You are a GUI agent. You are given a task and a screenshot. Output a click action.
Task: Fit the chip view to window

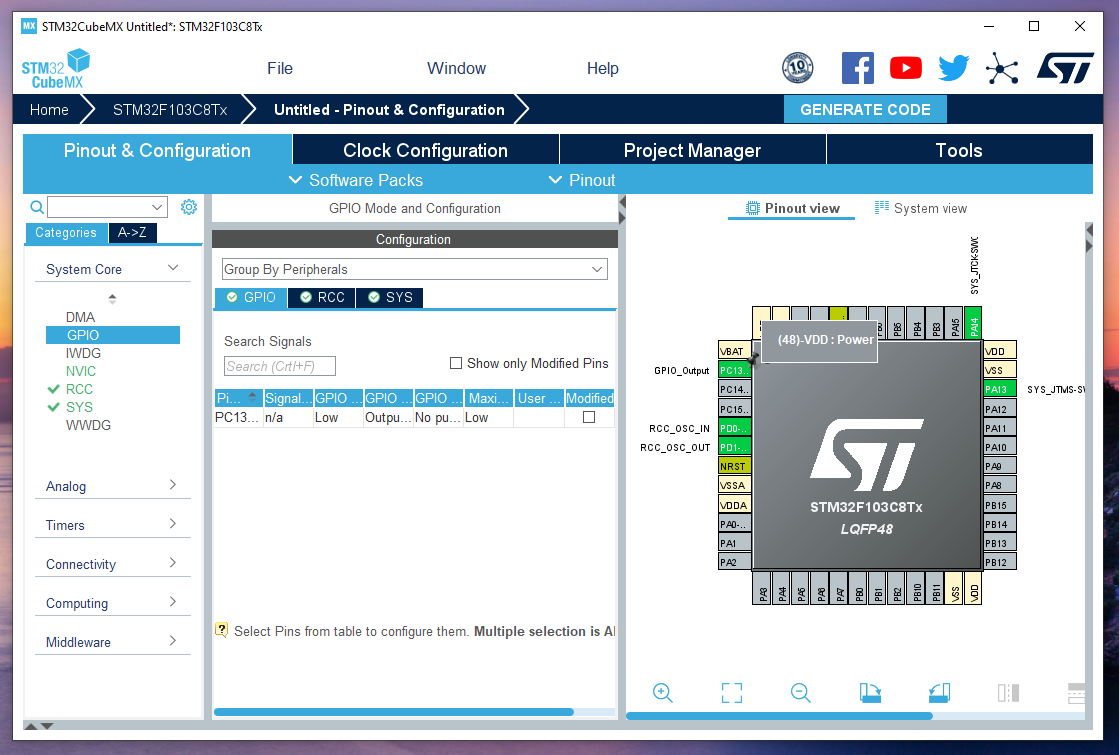[731, 692]
